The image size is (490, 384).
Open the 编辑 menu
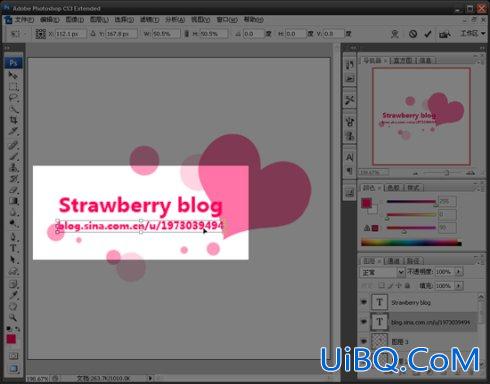49,20
